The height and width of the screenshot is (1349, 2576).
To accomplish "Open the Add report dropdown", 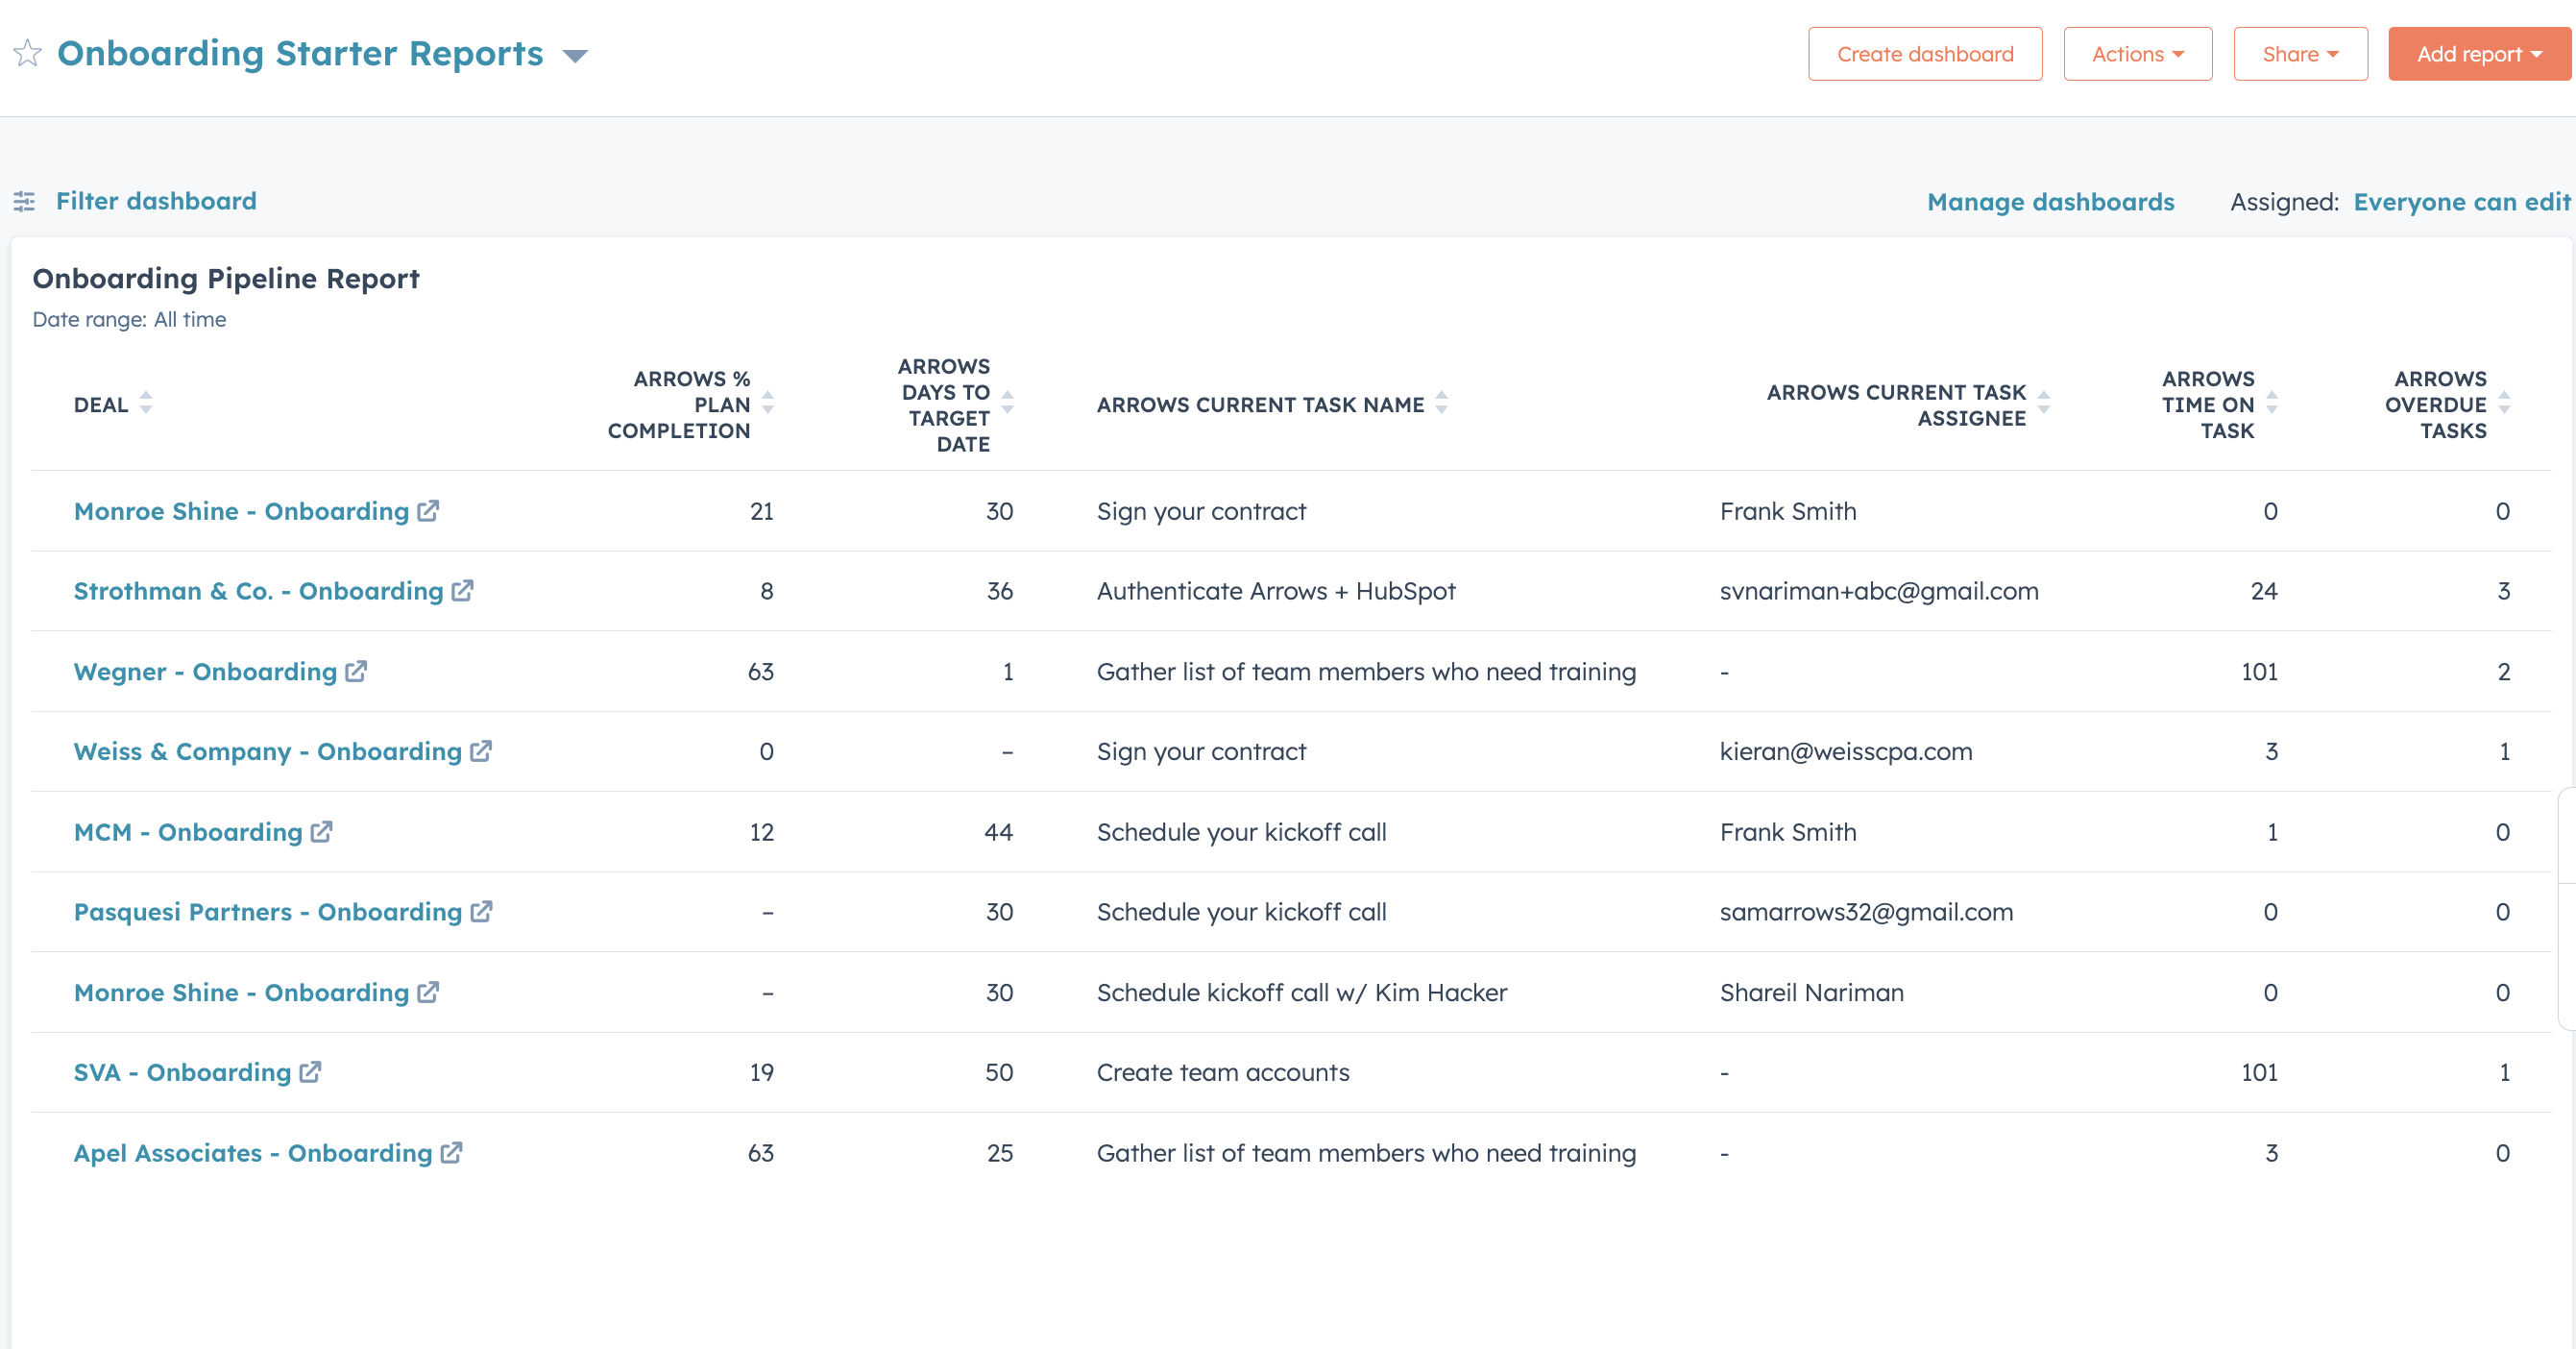I will (x=2478, y=53).
